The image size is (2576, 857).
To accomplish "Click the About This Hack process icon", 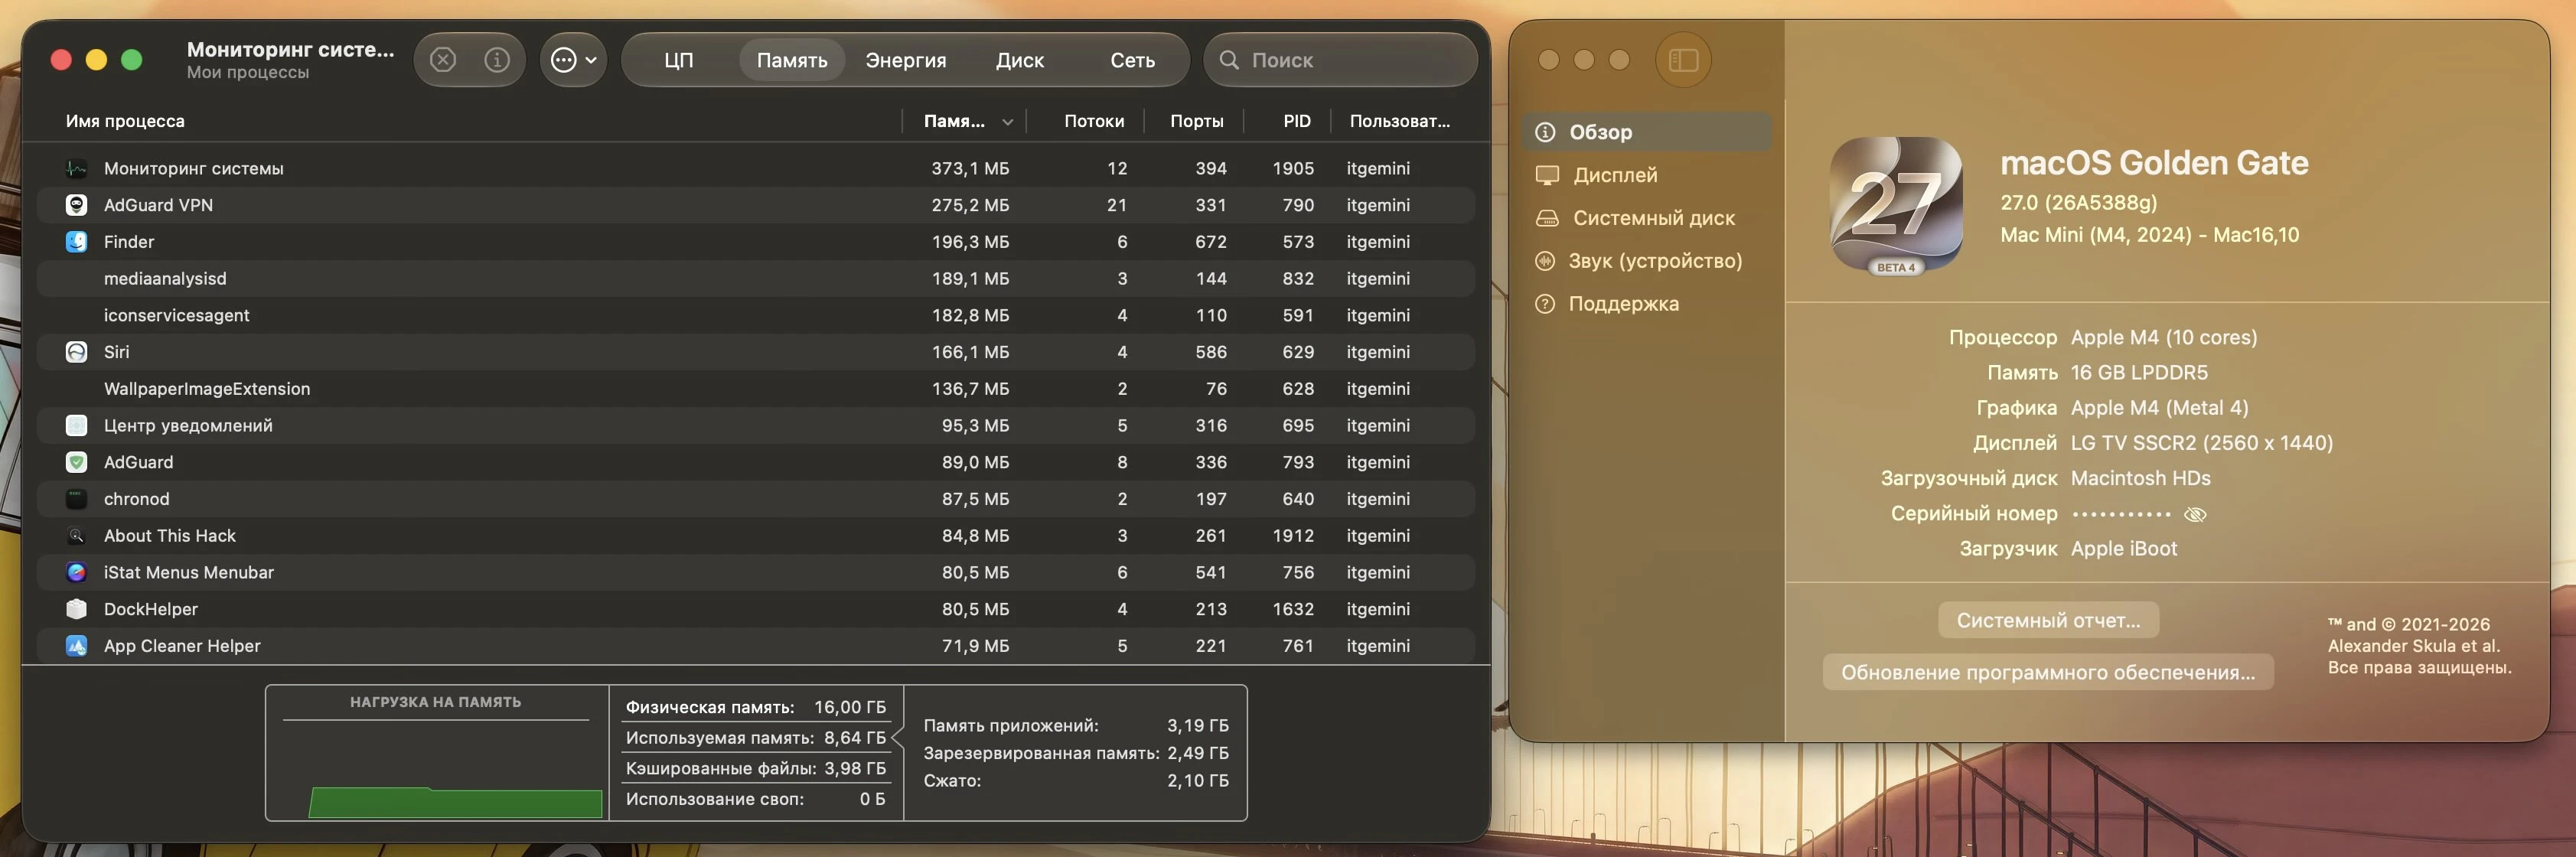I will 76,536.
